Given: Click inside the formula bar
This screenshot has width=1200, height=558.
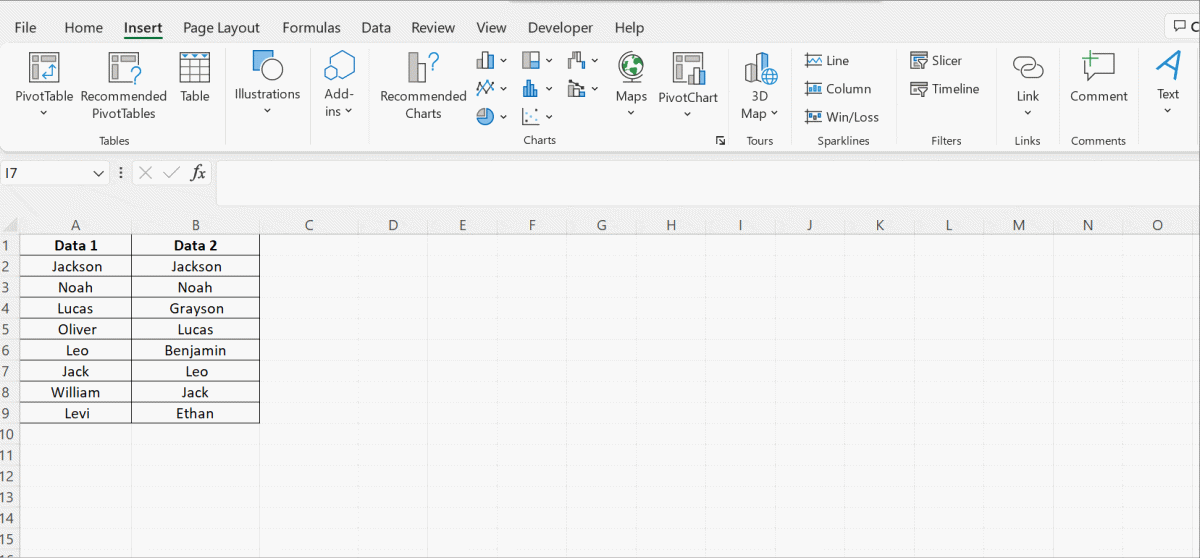Looking at the screenshot, I should [700, 174].
